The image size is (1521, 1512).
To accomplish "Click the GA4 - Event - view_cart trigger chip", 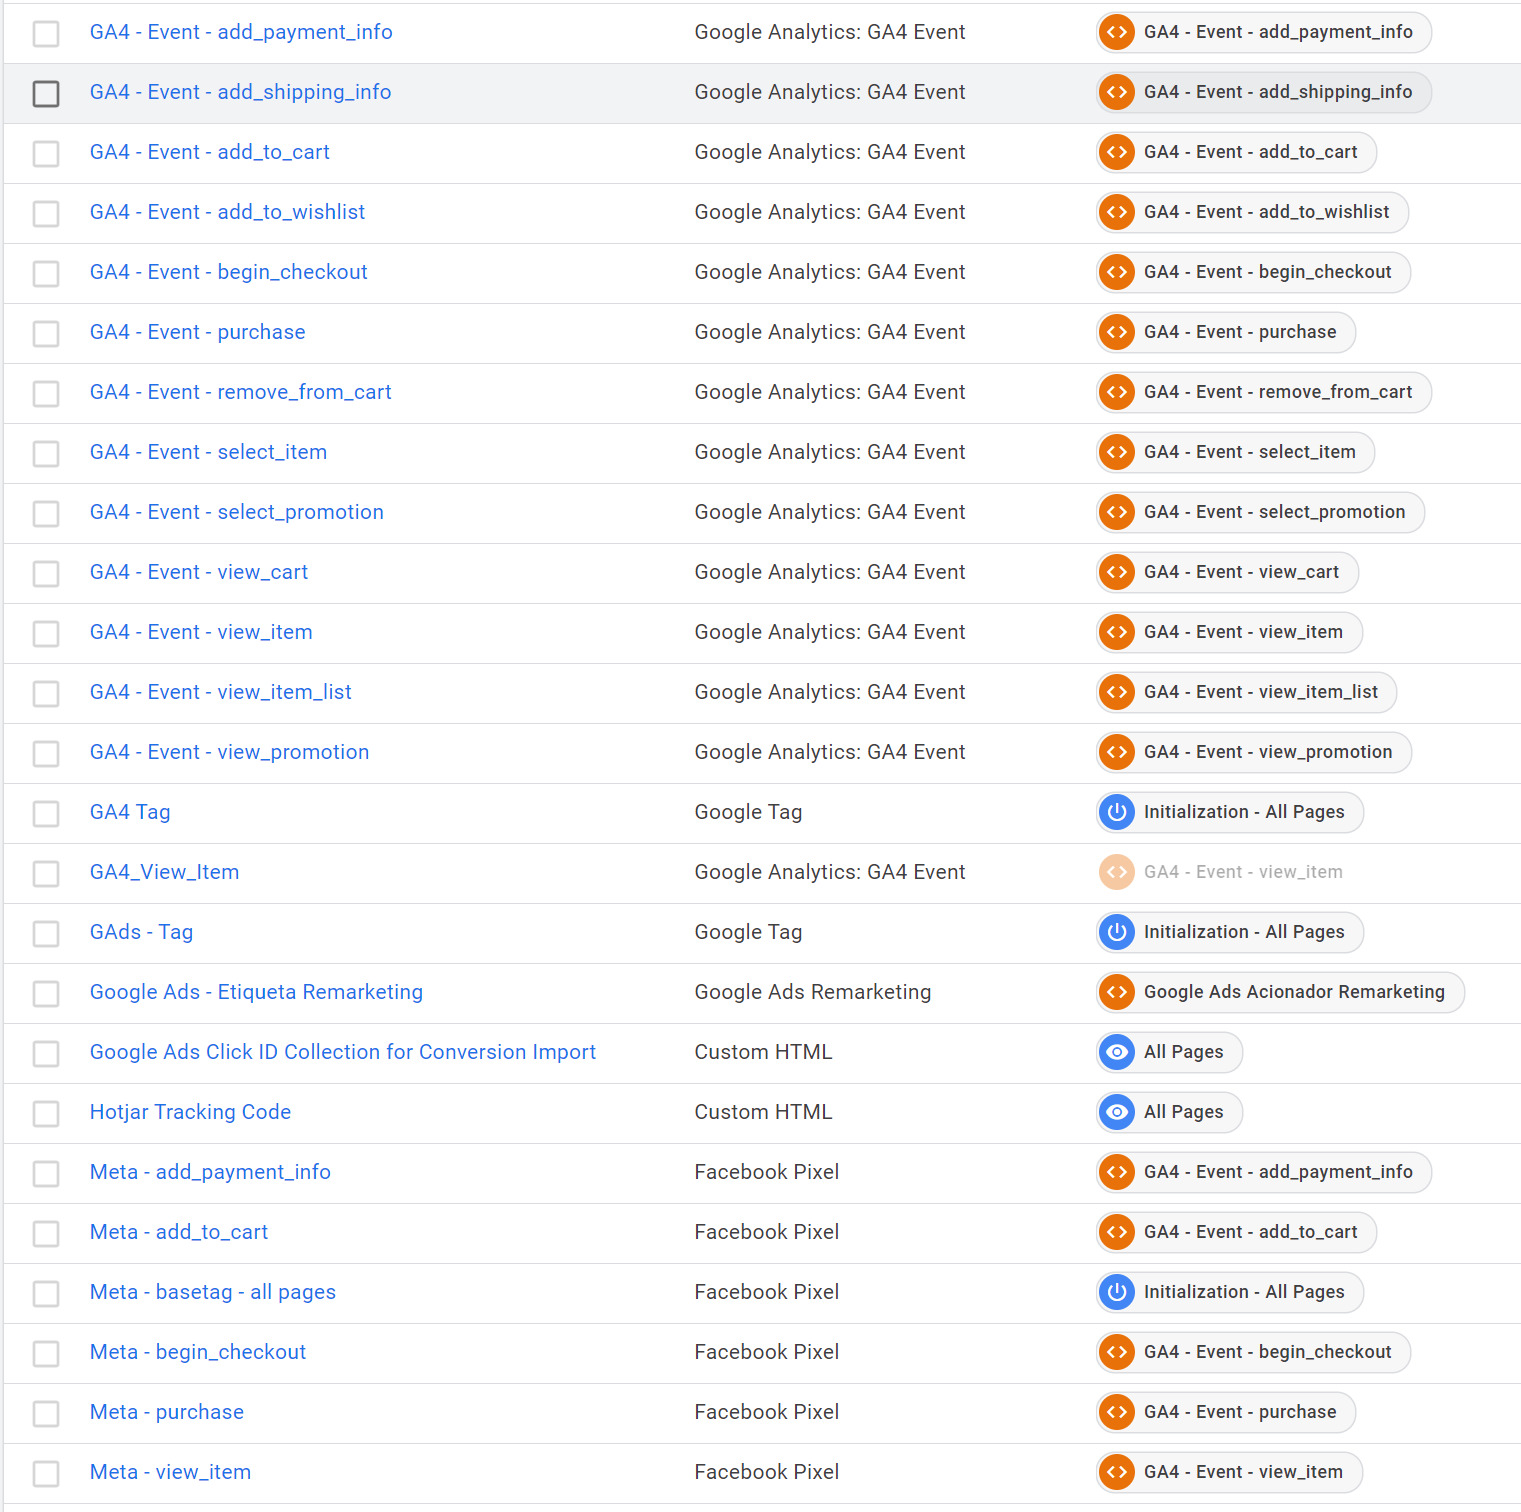I will point(1240,572).
